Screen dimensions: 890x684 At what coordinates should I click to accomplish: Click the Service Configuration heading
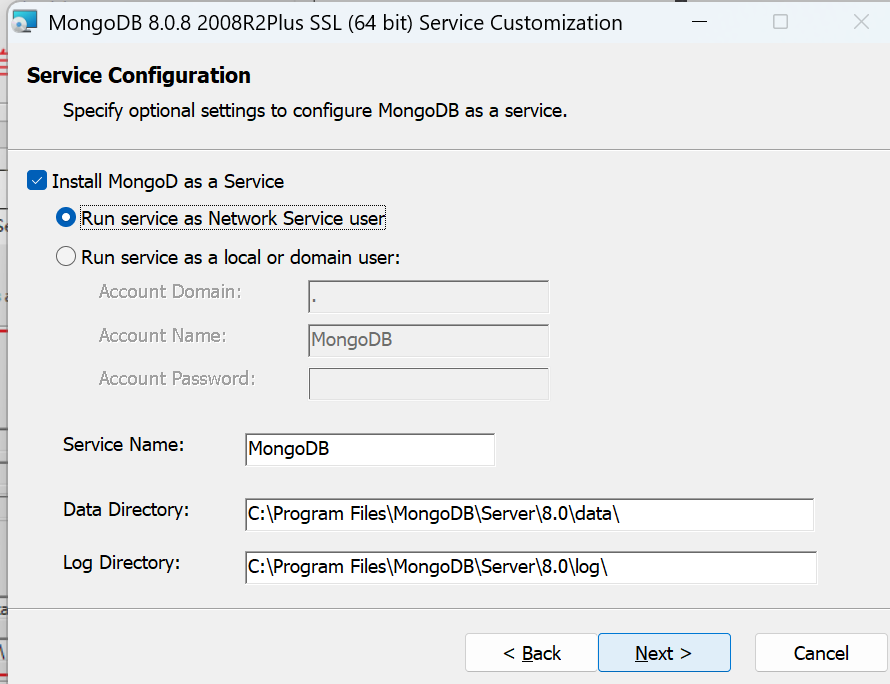point(138,75)
